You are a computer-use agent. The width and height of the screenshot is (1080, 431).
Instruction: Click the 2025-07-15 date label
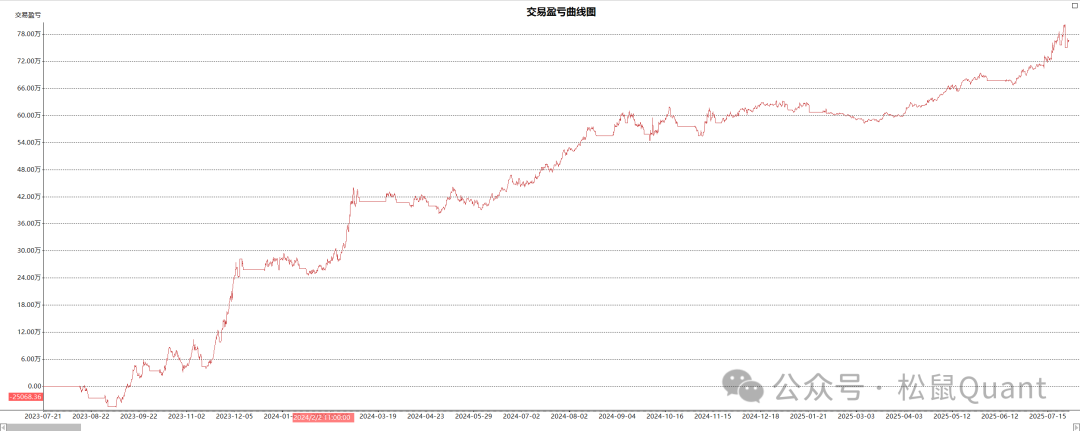pos(1050,416)
